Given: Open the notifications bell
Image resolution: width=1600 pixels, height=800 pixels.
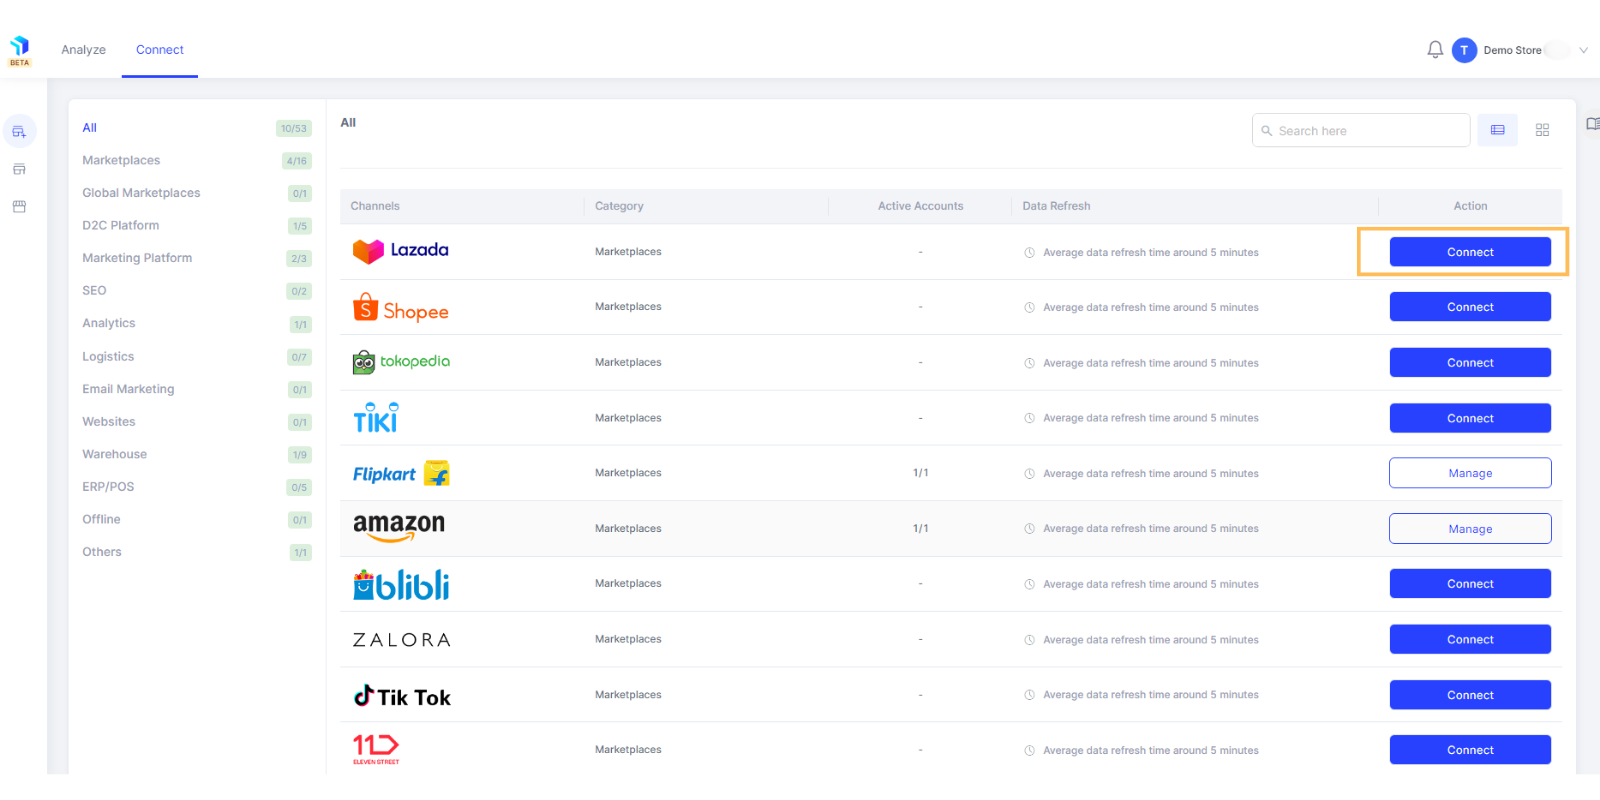Looking at the screenshot, I should (1435, 49).
